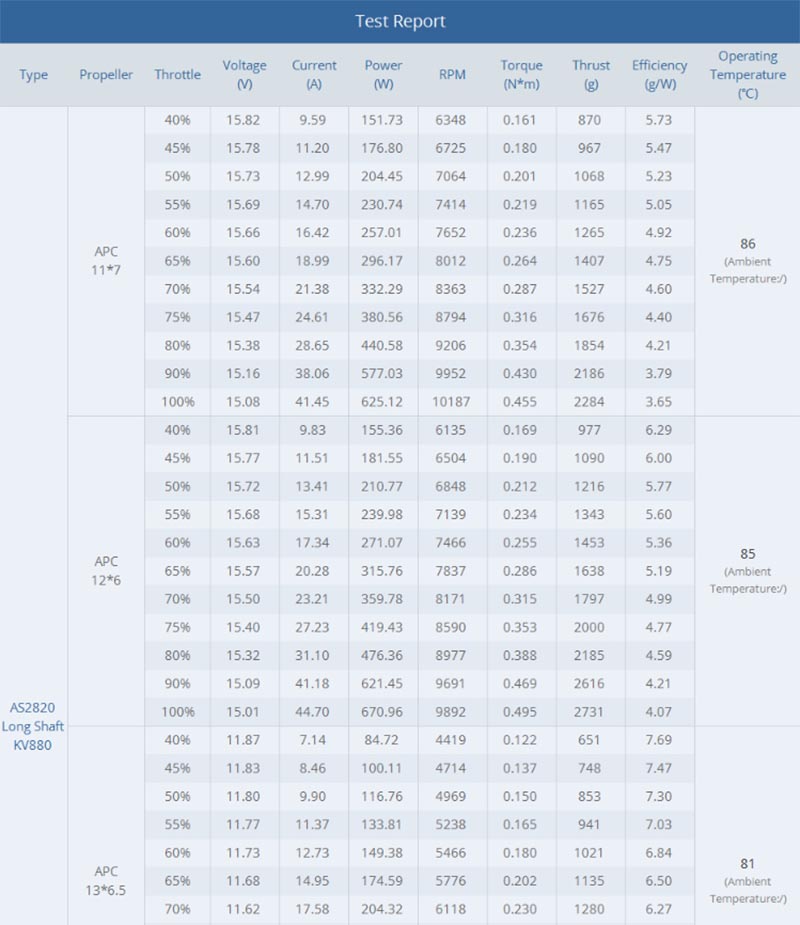Click the Propeller column header
The width and height of the screenshot is (800, 925).
[x=106, y=75]
